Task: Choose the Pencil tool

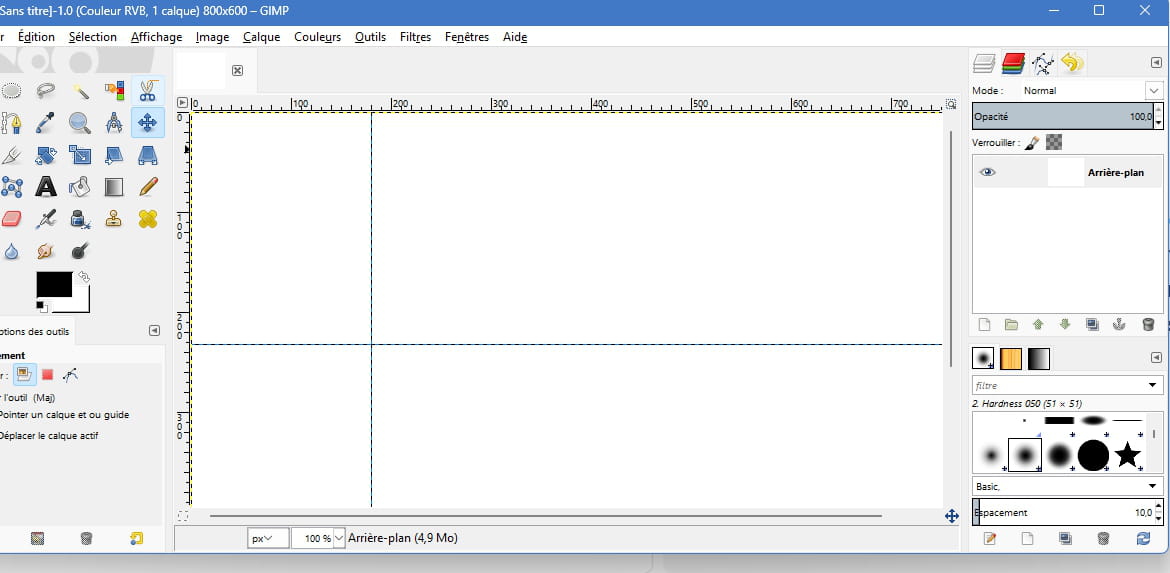Action: tap(148, 187)
